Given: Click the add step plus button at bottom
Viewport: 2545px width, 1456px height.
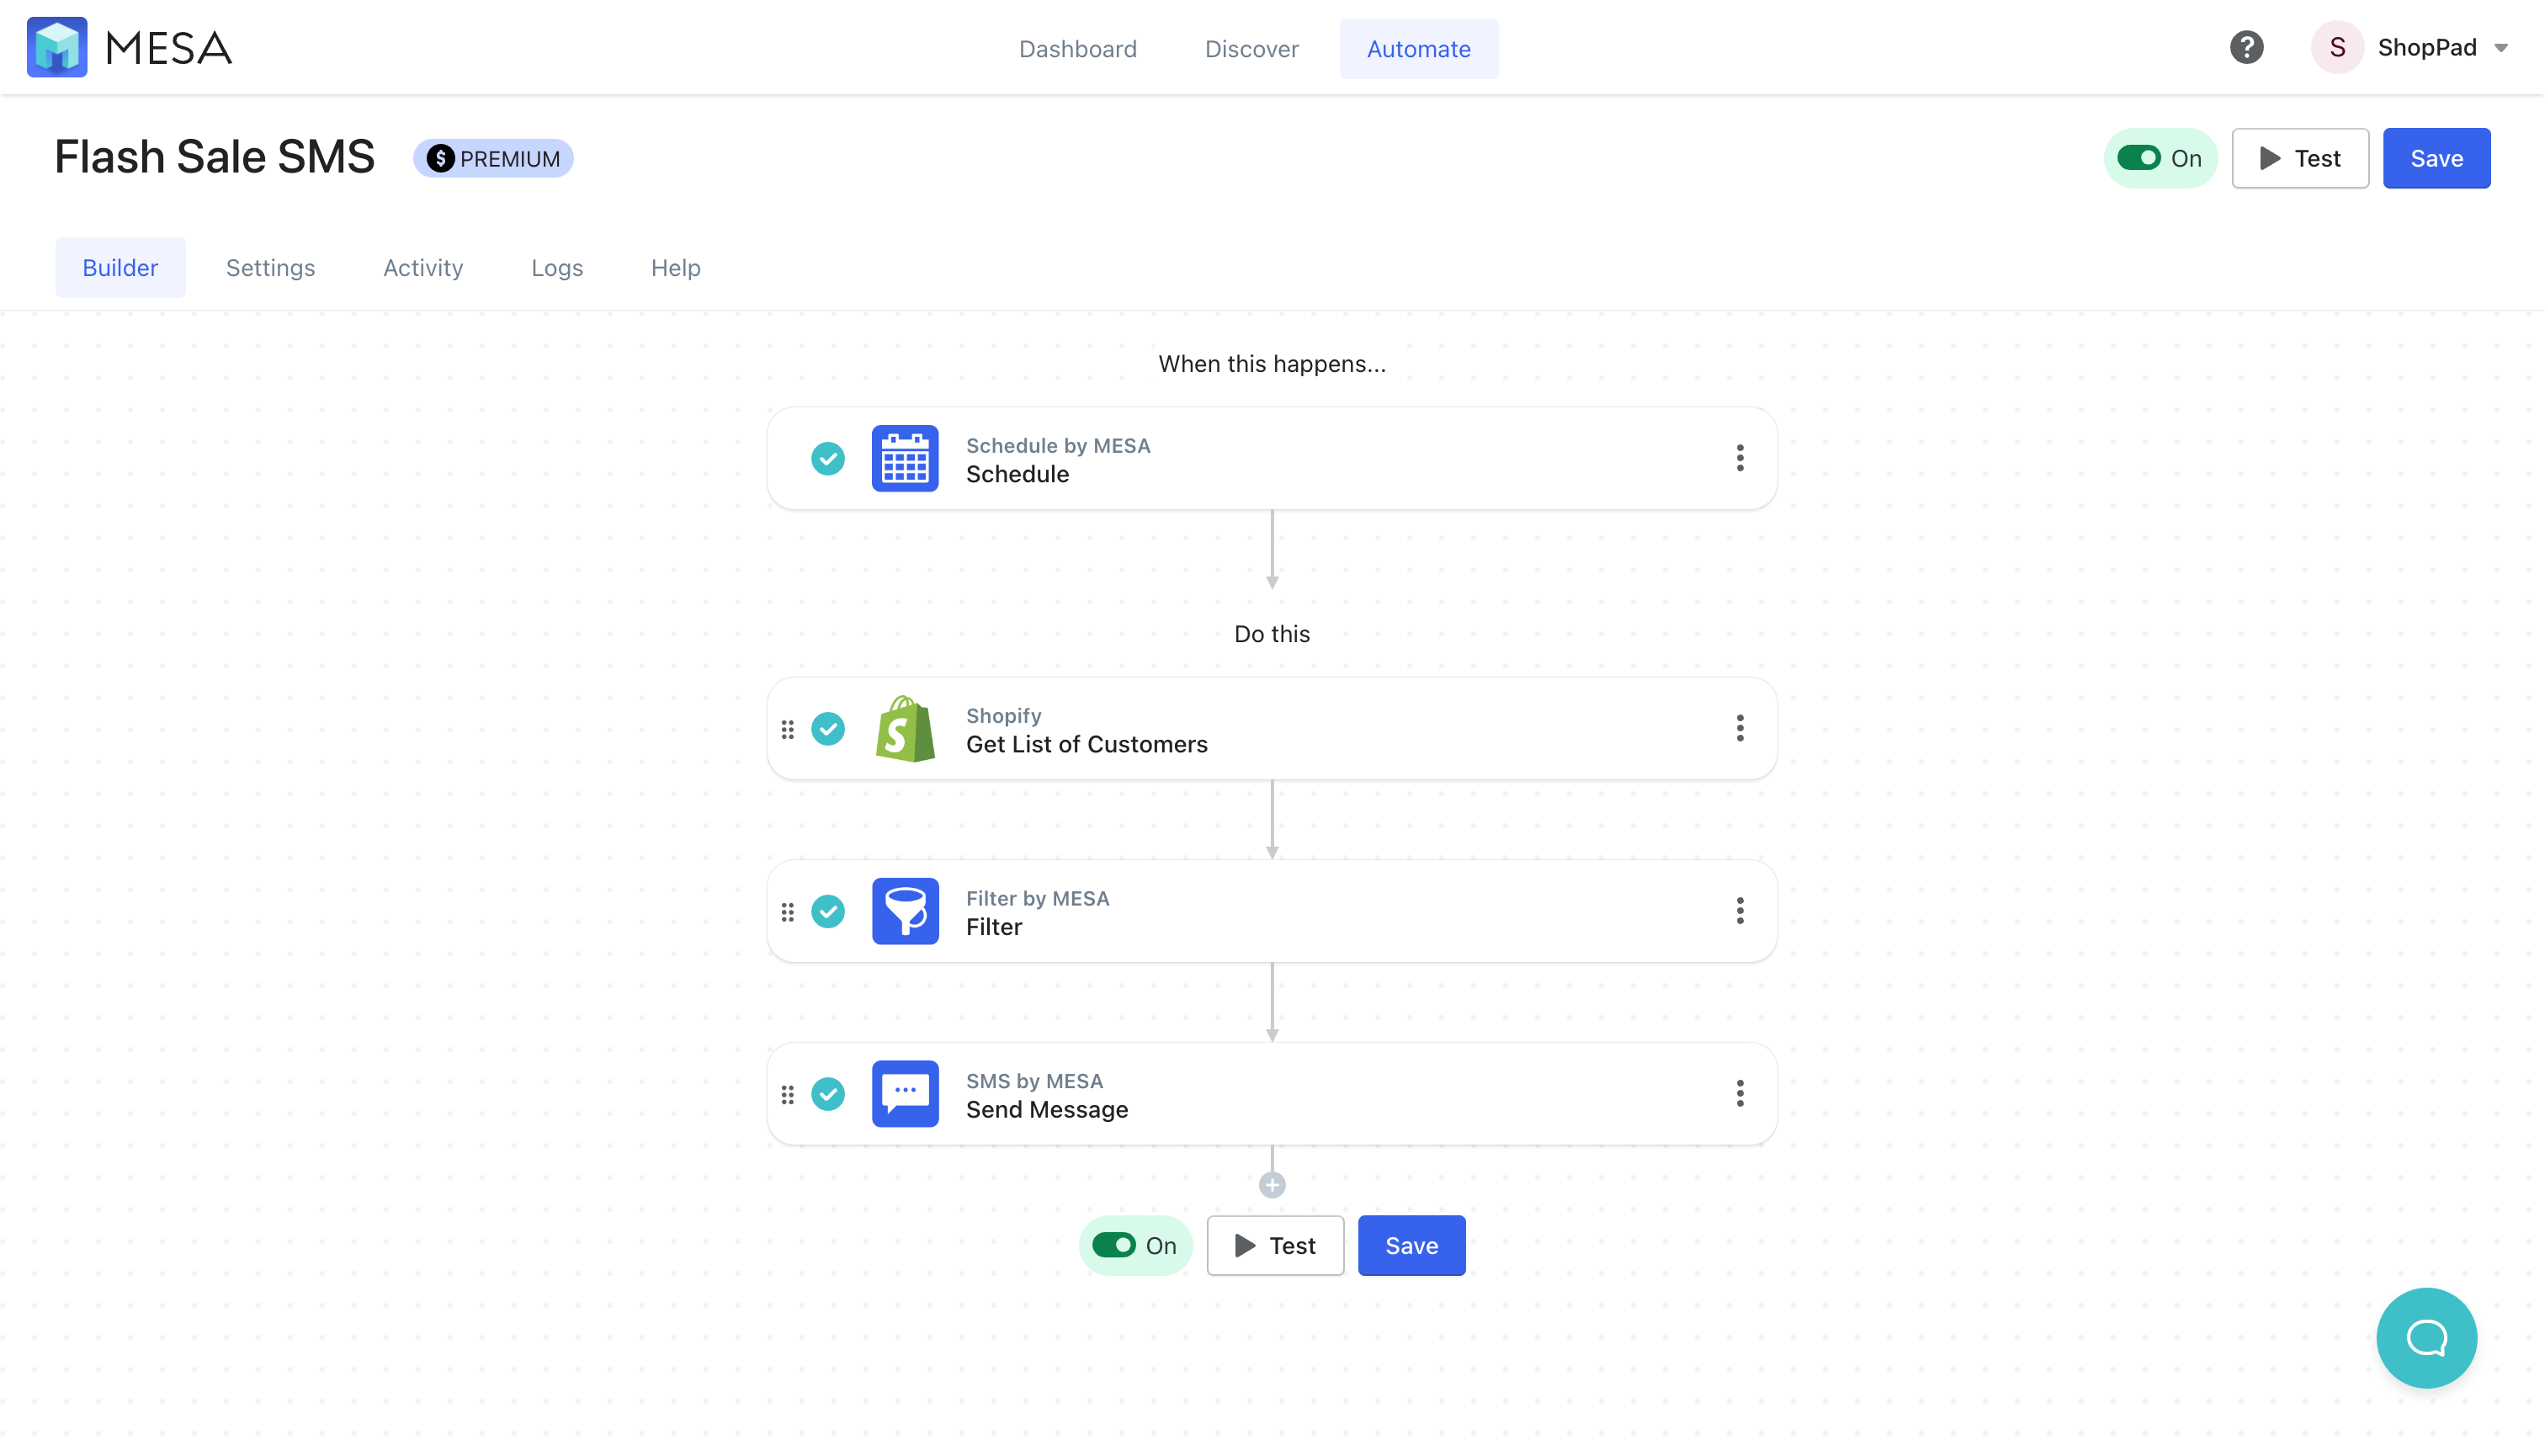Looking at the screenshot, I should tap(1272, 1185).
